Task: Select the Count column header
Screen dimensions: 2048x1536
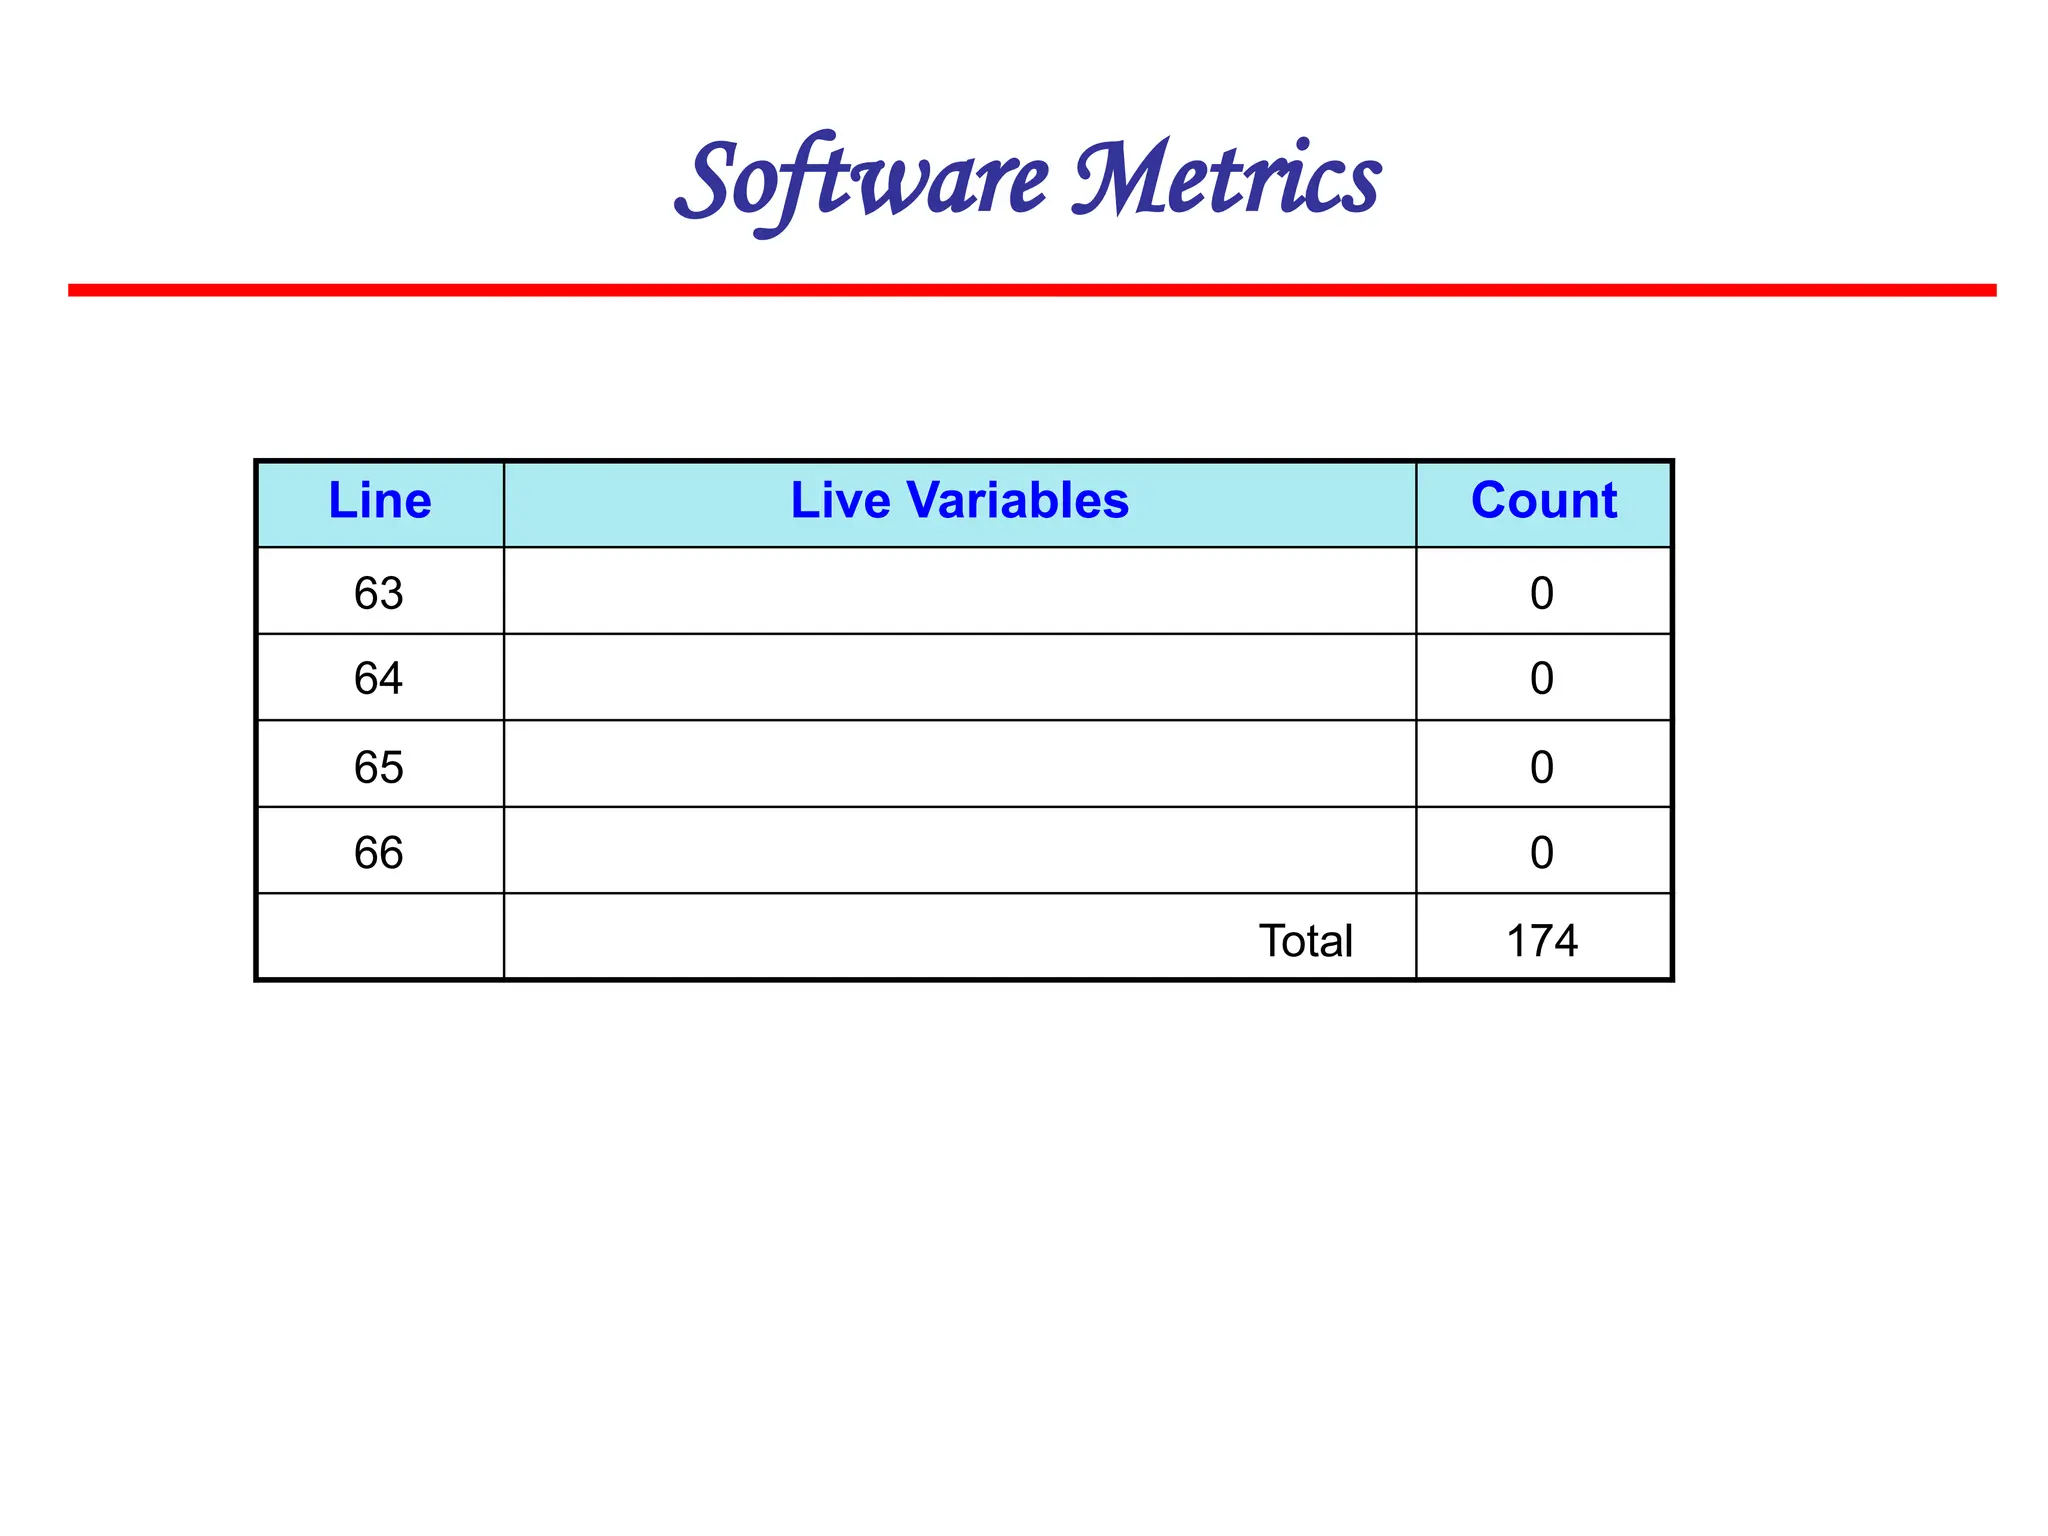Action: pos(1543,501)
